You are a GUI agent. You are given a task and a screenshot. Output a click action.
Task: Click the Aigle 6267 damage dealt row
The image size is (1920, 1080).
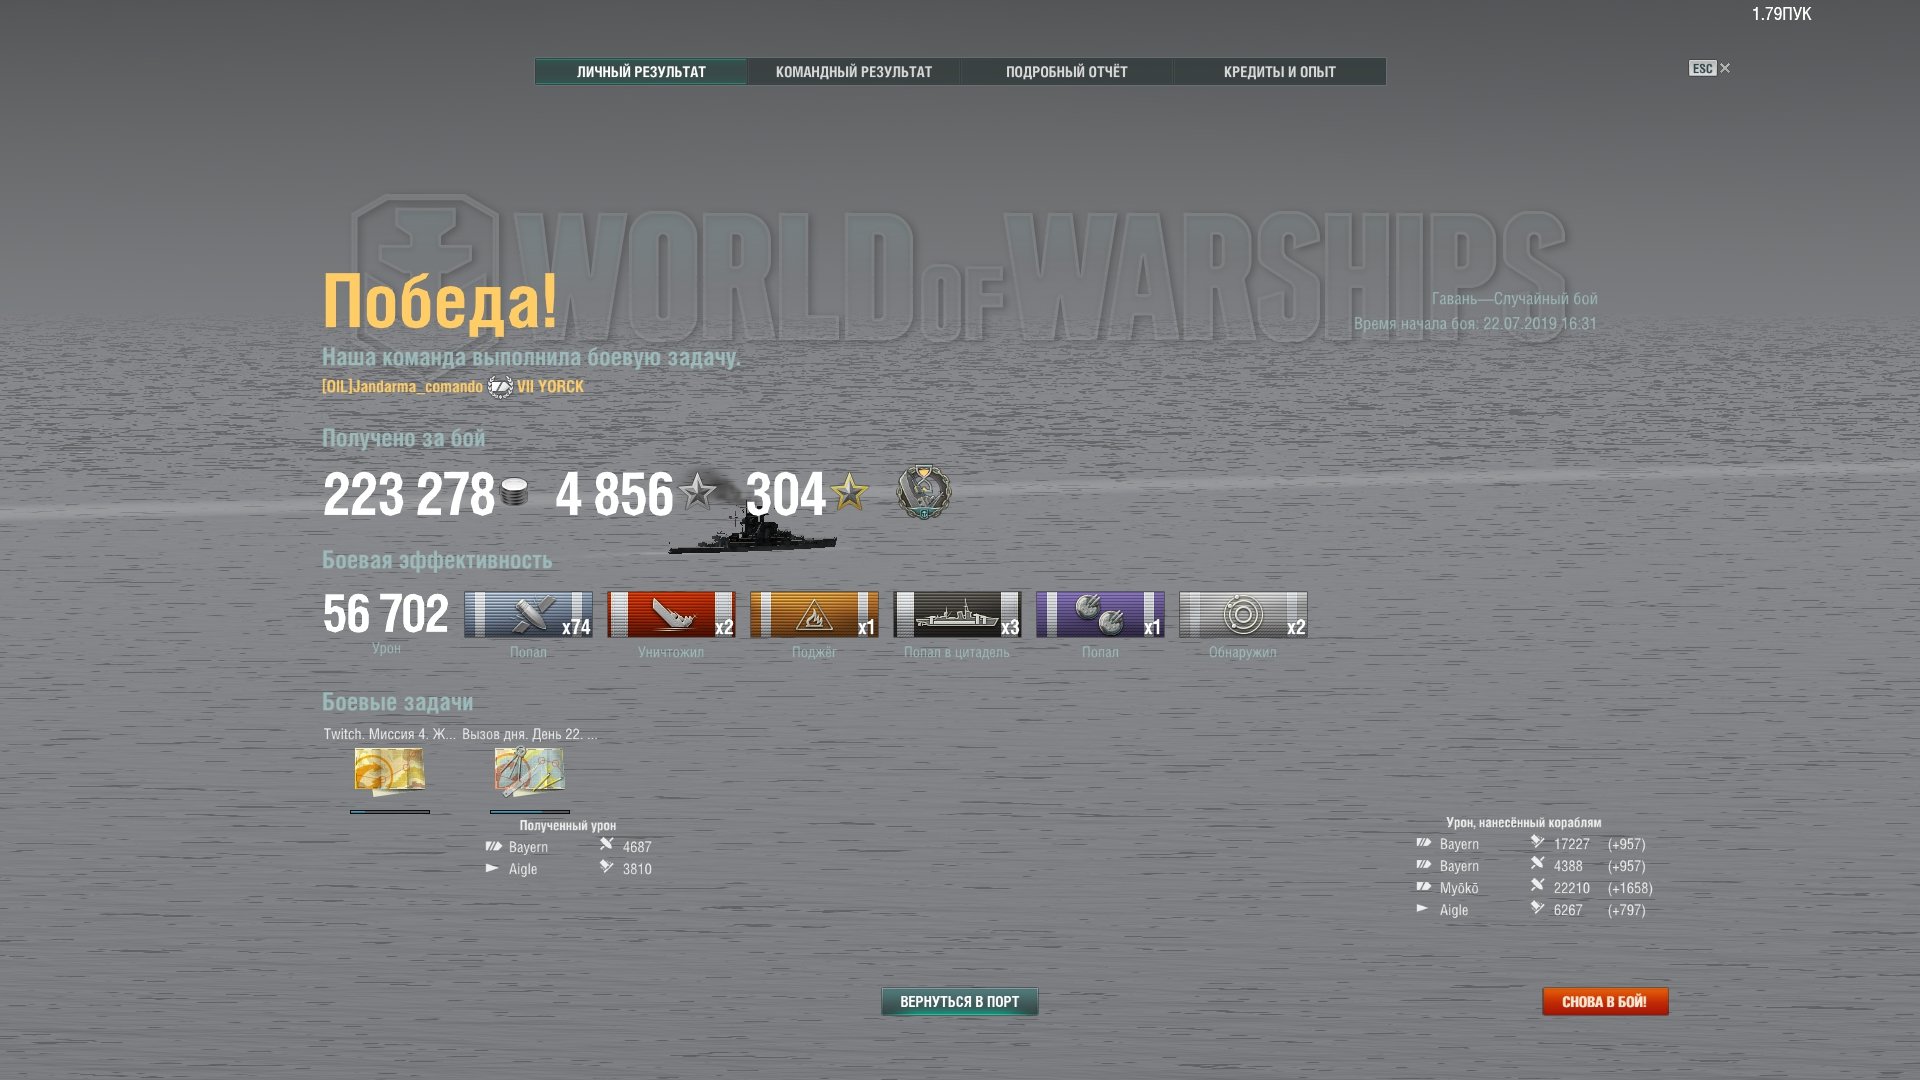point(1531,910)
